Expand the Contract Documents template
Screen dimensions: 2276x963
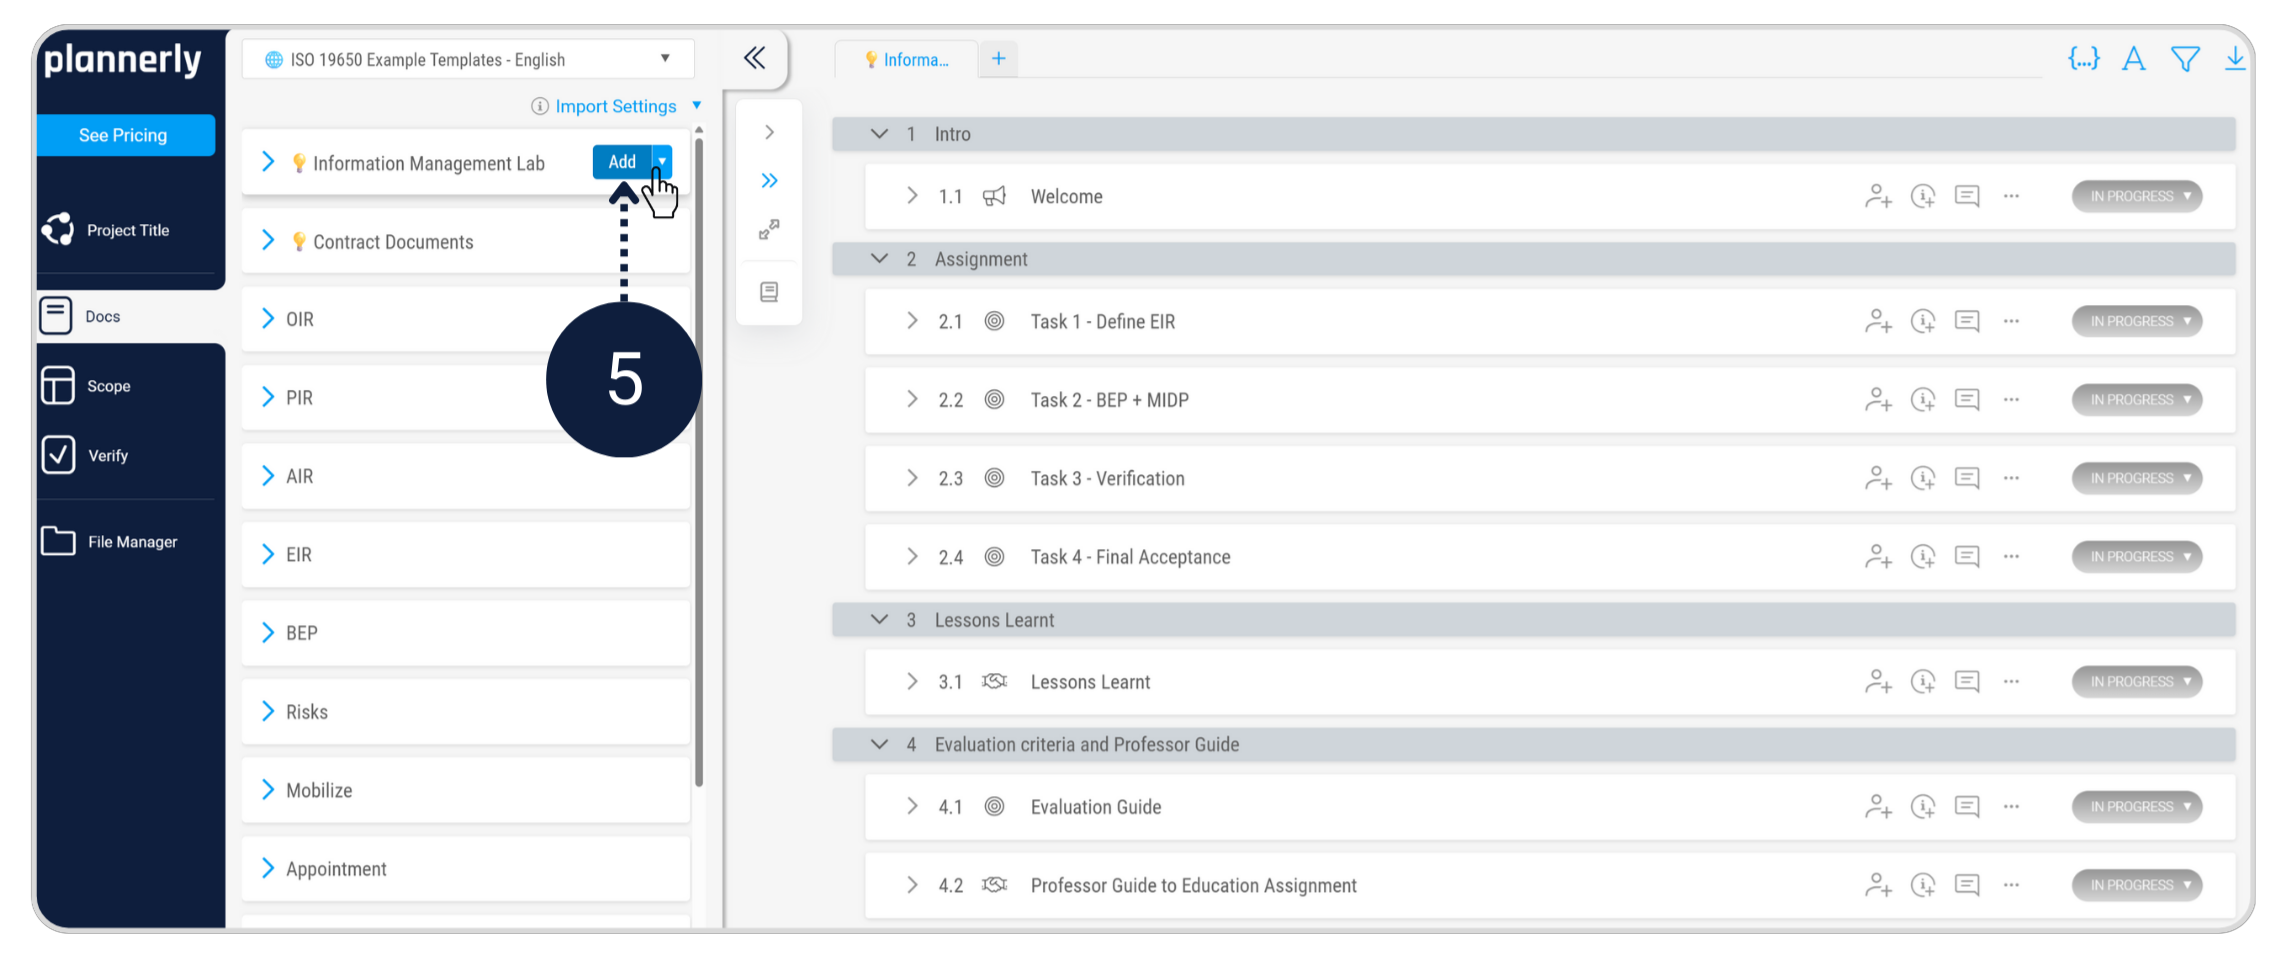[x=268, y=241]
